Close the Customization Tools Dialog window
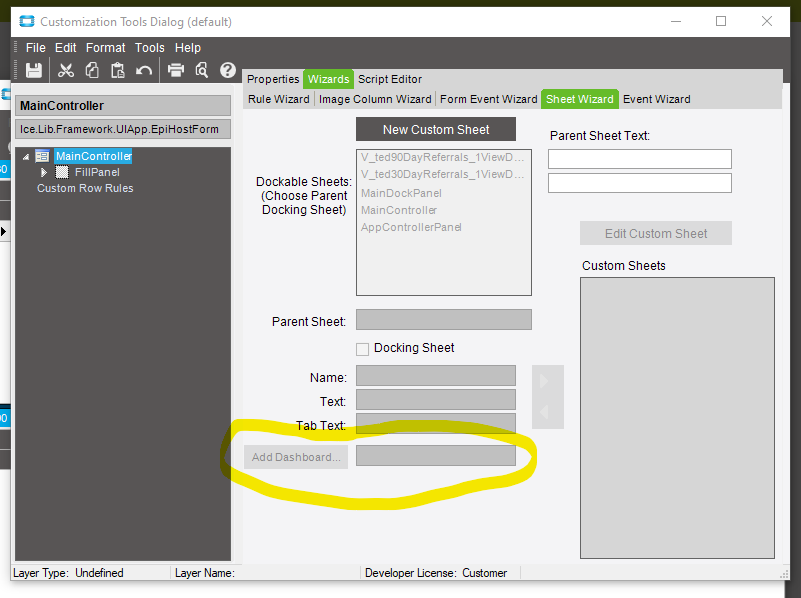This screenshot has width=801, height=598. tap(767, 21)
